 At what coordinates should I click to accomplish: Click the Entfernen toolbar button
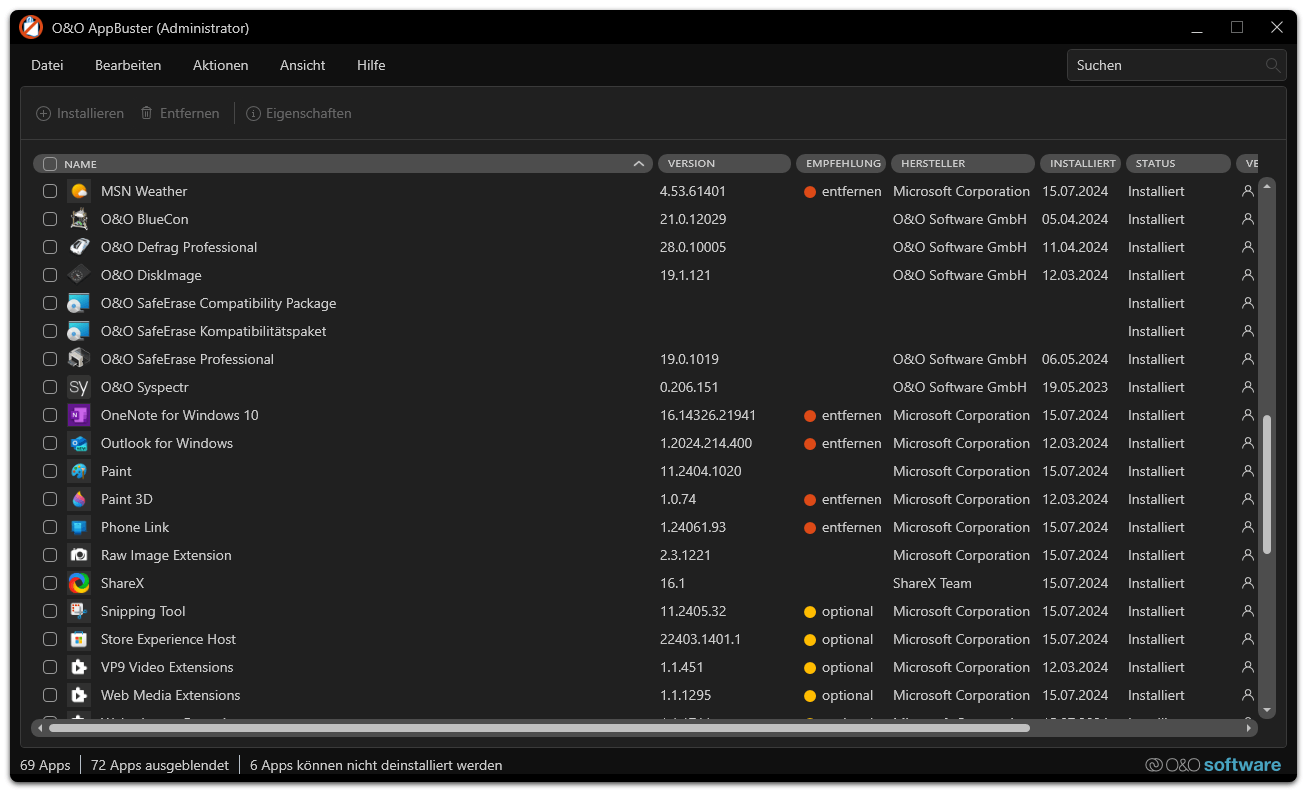point(180,113)
